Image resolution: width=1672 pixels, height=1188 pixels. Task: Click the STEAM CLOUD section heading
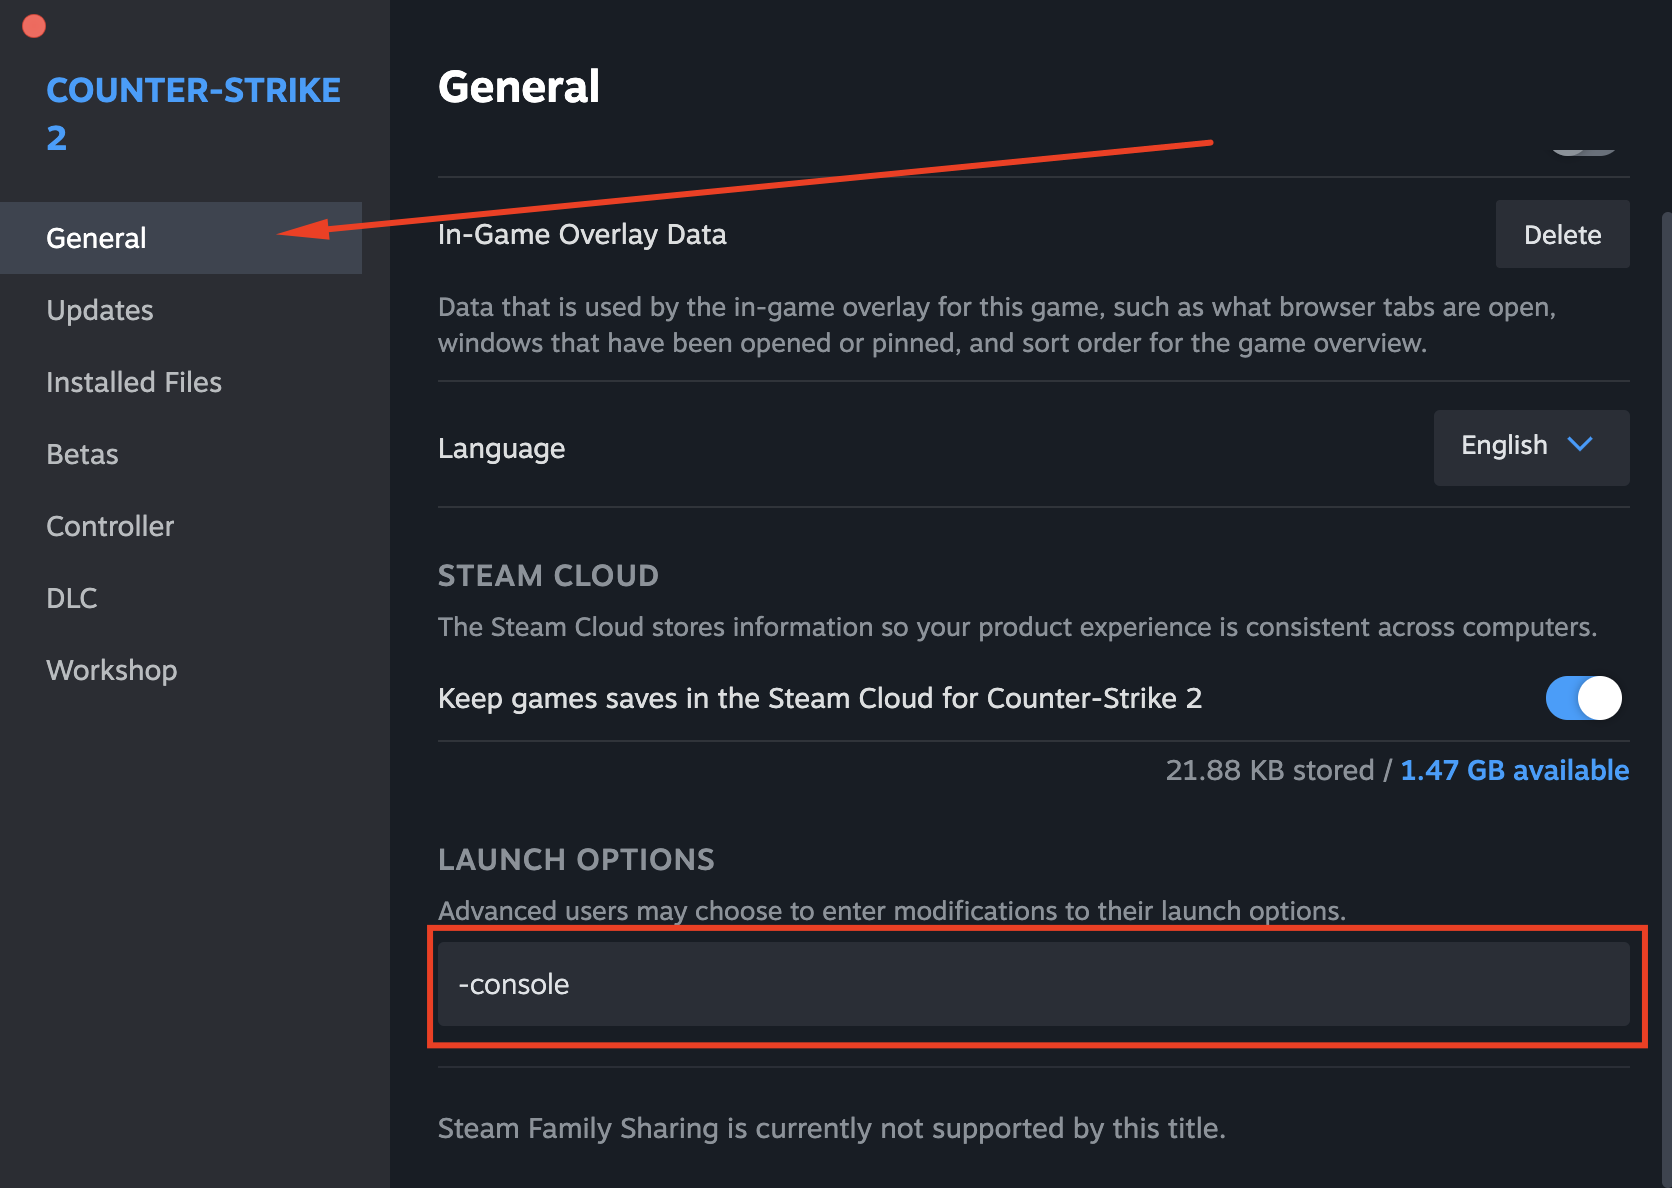coord(548,576)
